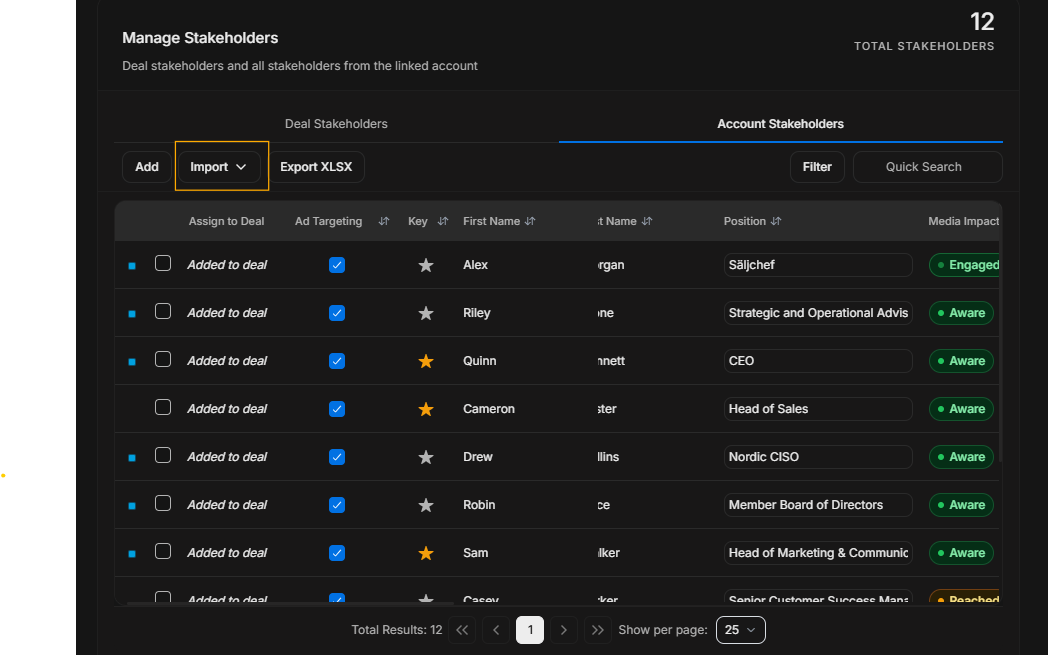Edit the Säljchef position field
The height and width of the screenshot is (655, 1048).
818,265
